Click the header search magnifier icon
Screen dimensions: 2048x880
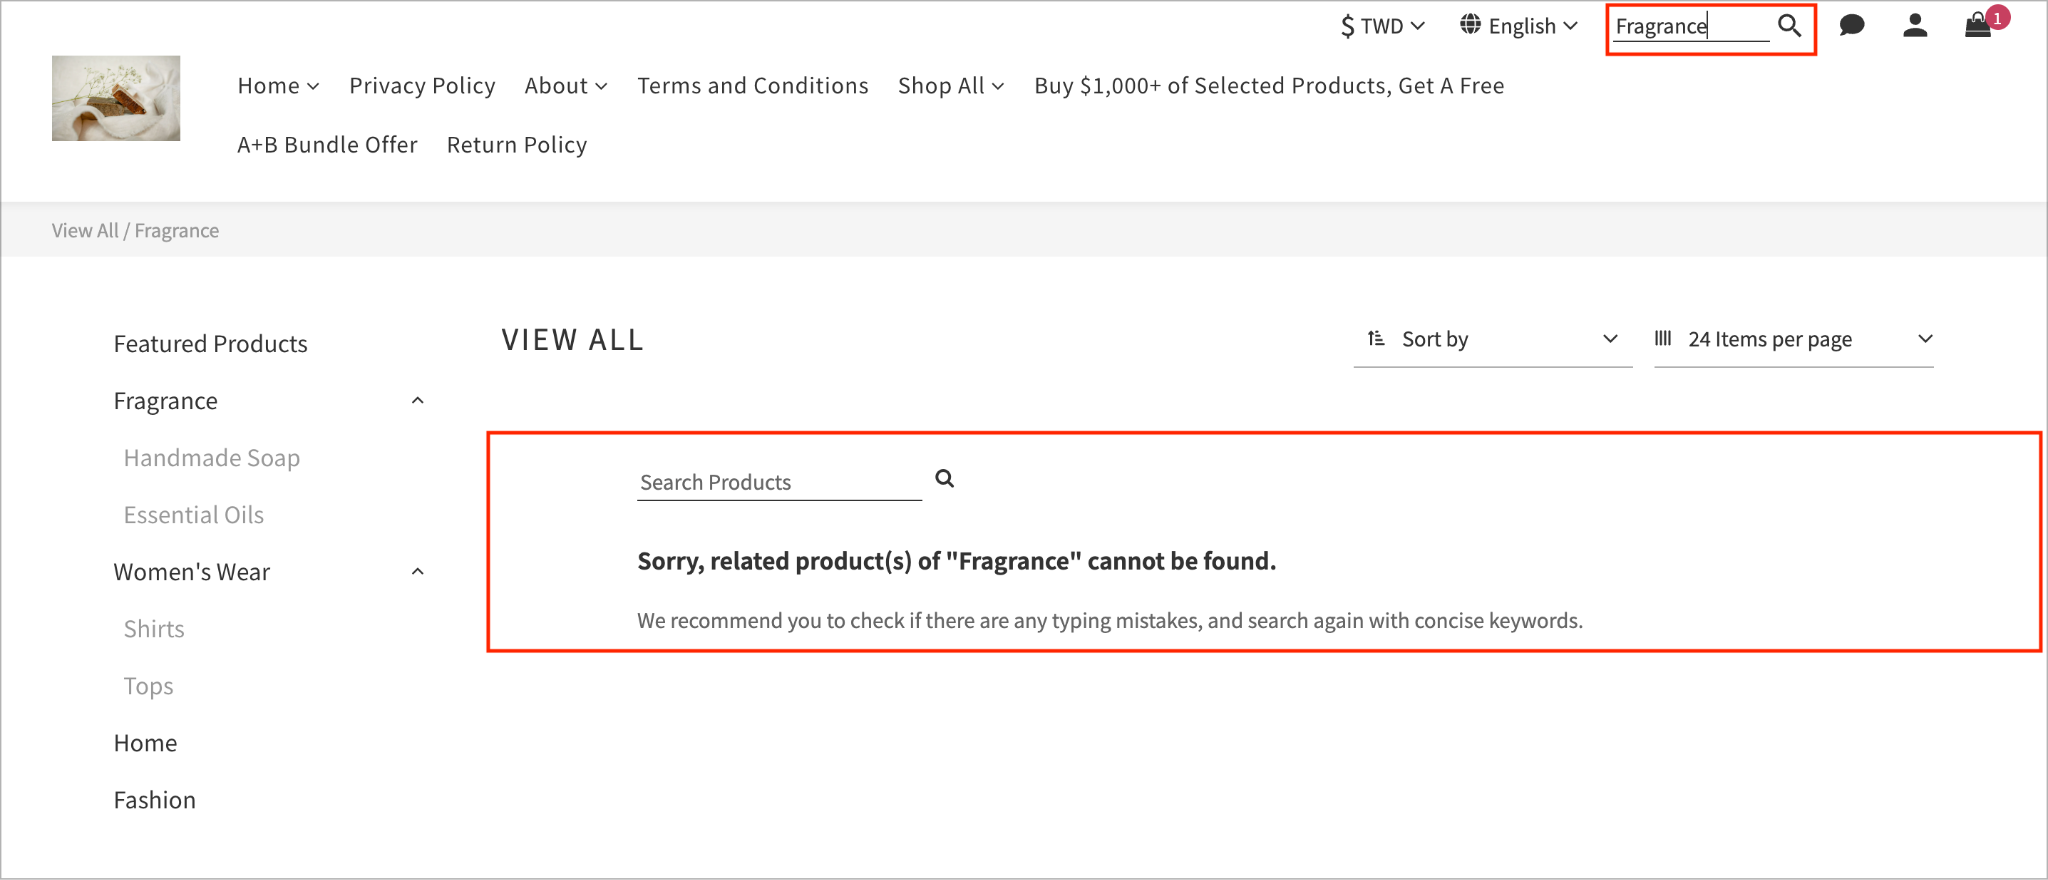pos(1789,26)
